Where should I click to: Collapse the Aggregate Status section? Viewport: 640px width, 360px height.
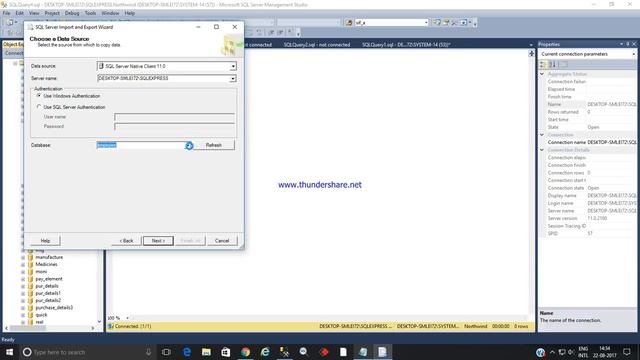[x=542, y=74]
